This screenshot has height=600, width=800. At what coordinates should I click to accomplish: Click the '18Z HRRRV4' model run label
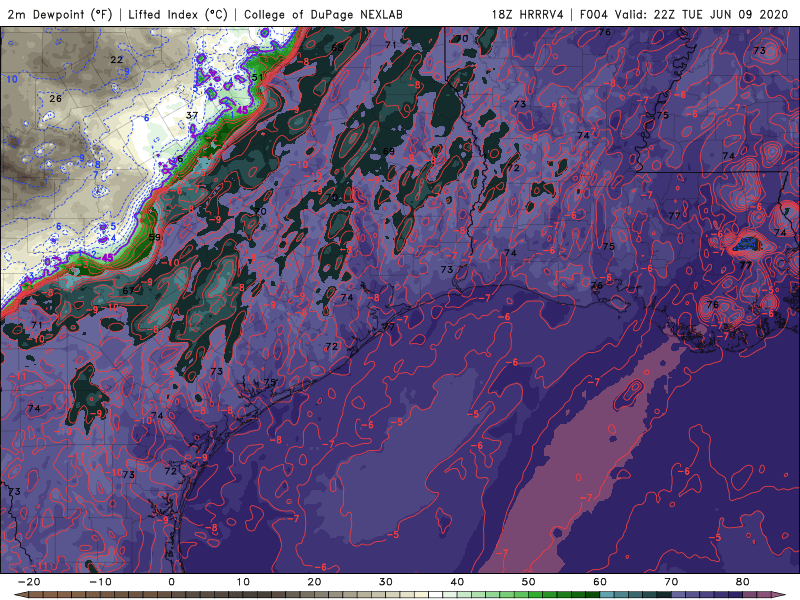(x=528, y=14)
